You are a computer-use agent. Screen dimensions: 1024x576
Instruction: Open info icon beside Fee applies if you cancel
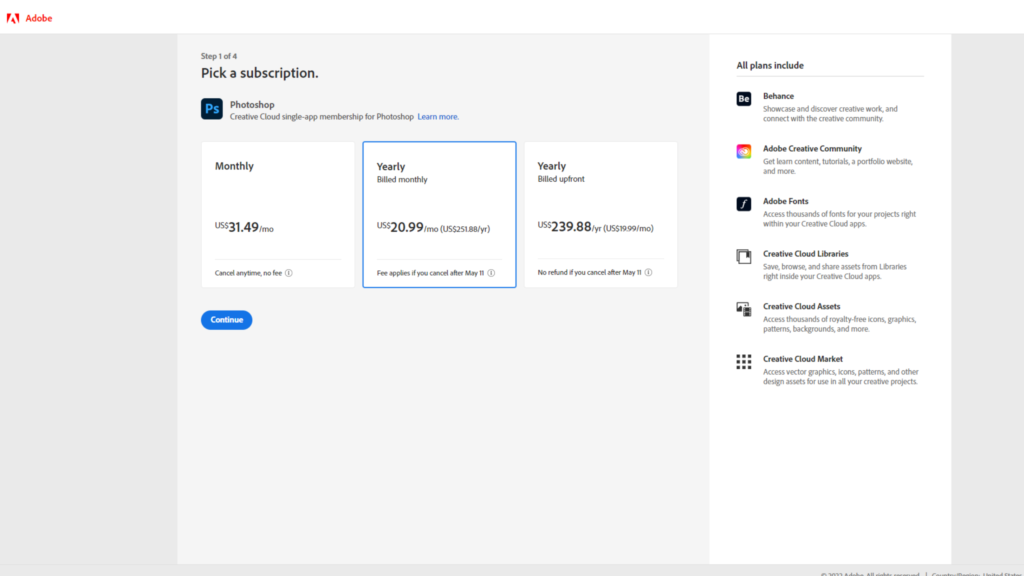[491, 273]
